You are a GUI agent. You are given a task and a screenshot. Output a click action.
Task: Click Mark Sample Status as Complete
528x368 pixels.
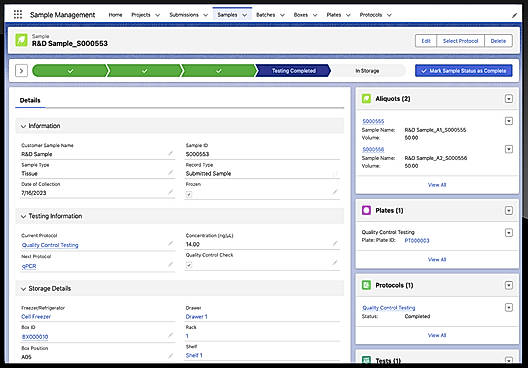[464, 71]
